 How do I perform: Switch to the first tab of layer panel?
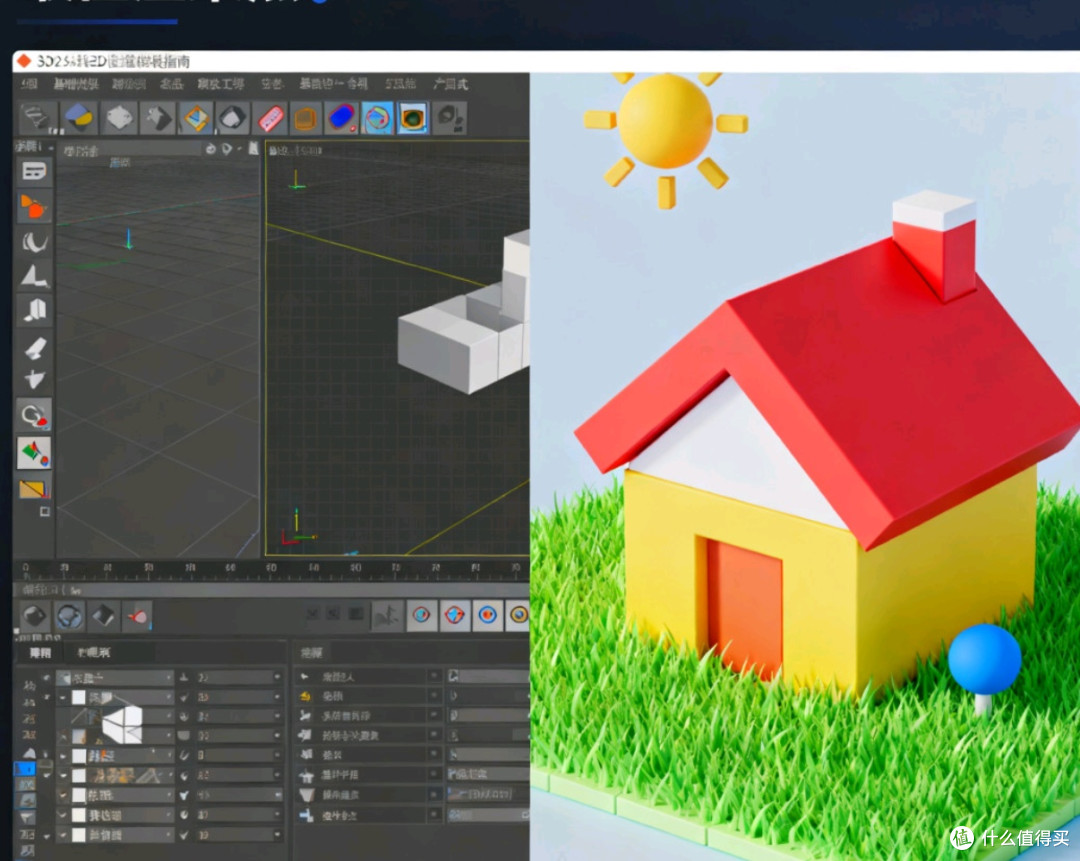coord(40,652)
